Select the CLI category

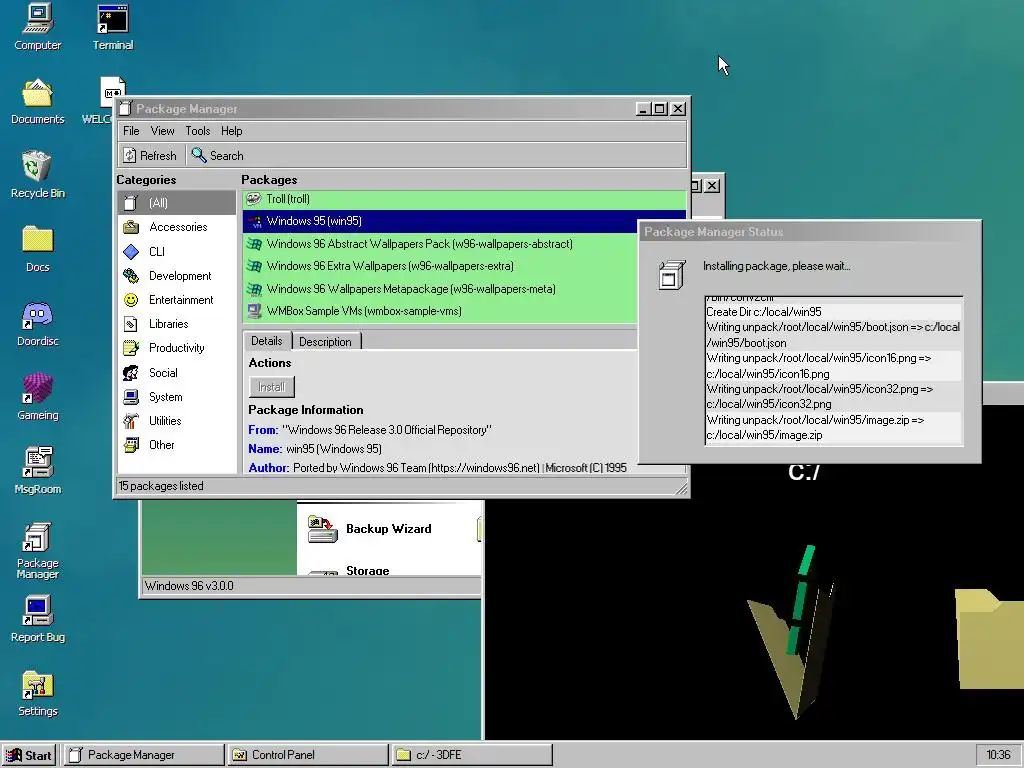[176, 251]
